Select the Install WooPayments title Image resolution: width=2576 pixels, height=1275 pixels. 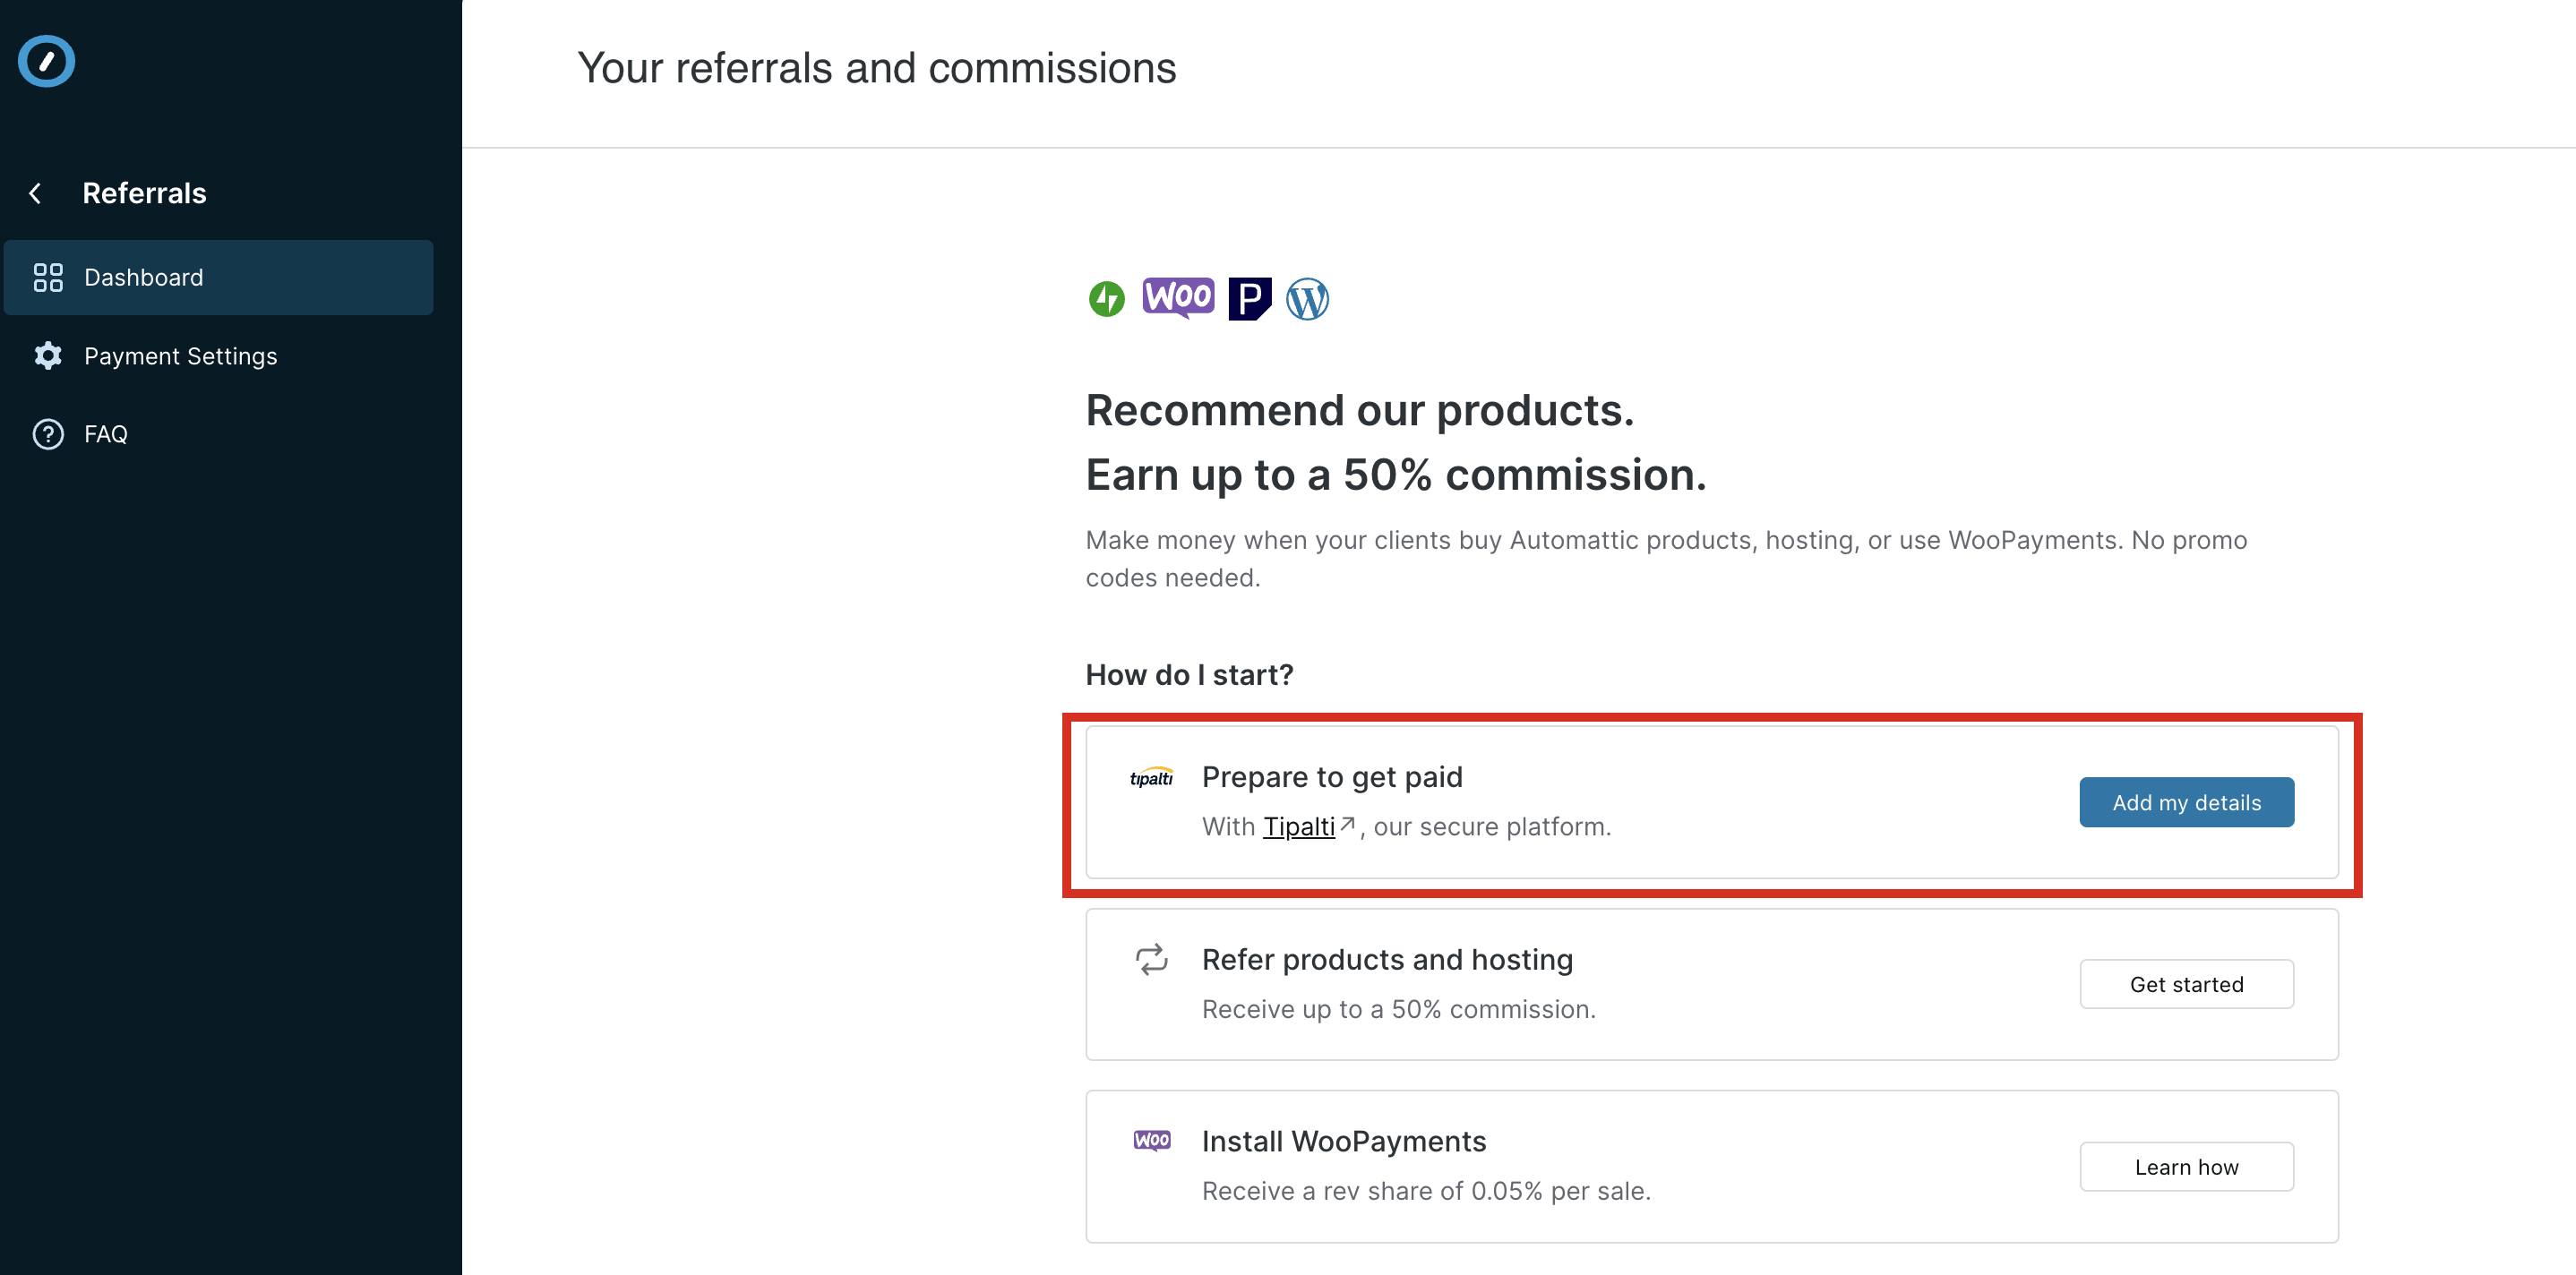(x=1343, y=1141)
